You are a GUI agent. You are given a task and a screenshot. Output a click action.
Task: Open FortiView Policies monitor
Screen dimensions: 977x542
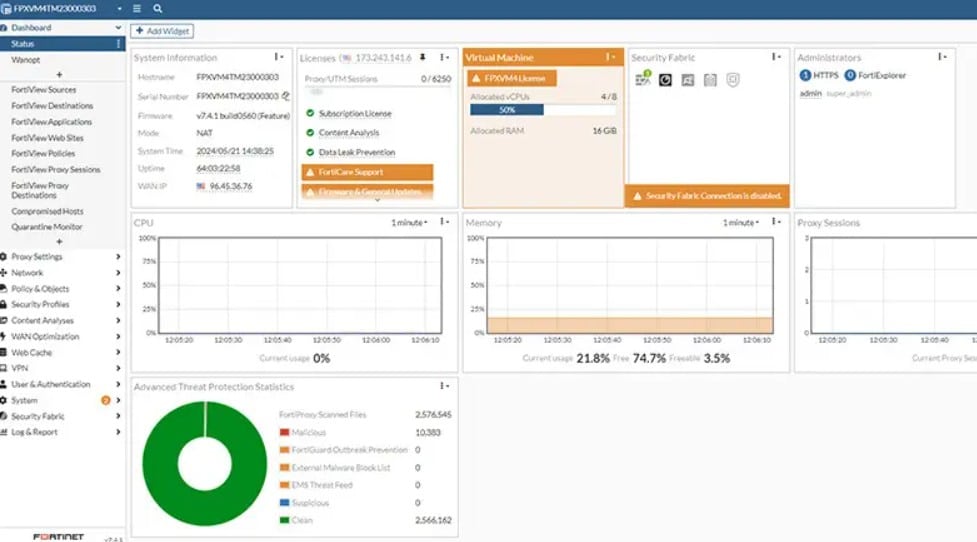(x=43, y=153)
